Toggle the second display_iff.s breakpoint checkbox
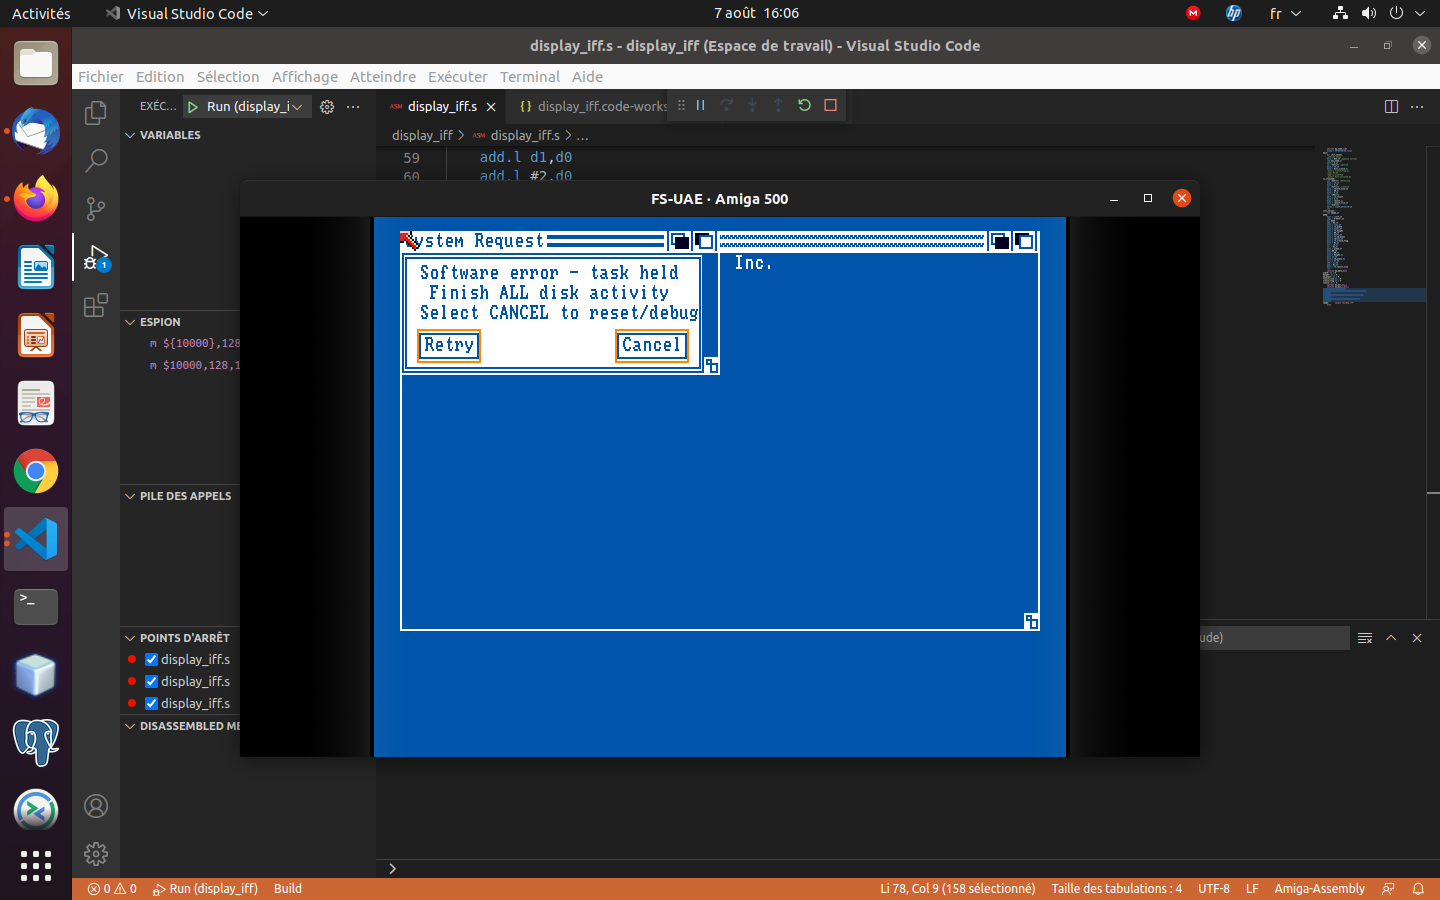 [152, 681]
